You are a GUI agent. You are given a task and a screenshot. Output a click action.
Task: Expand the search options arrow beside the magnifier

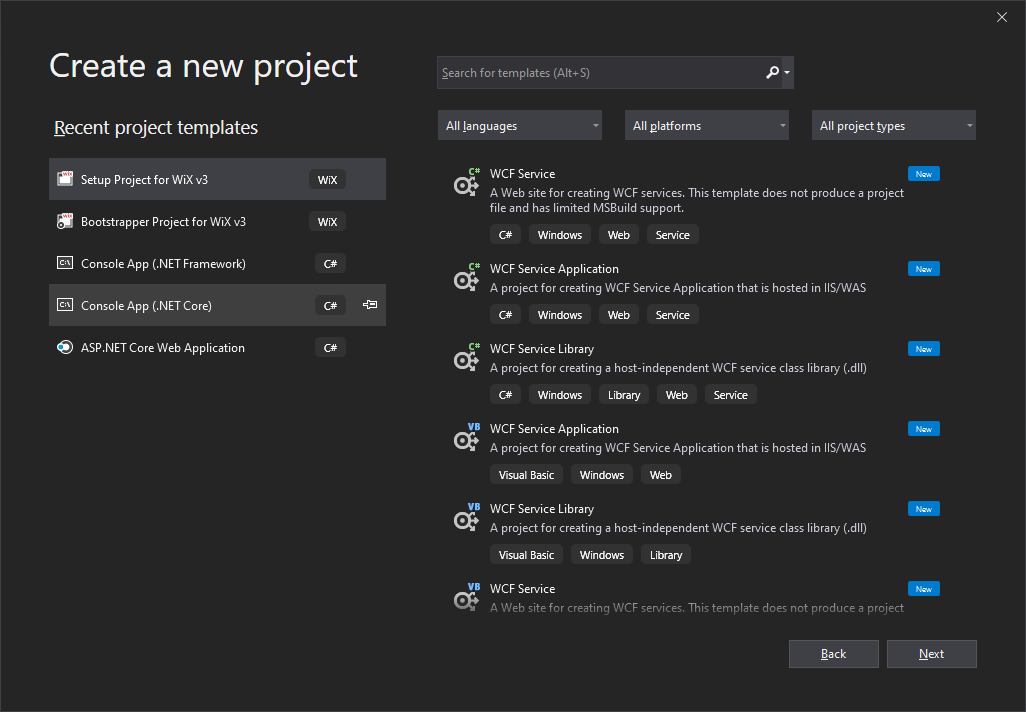[789, 72]
